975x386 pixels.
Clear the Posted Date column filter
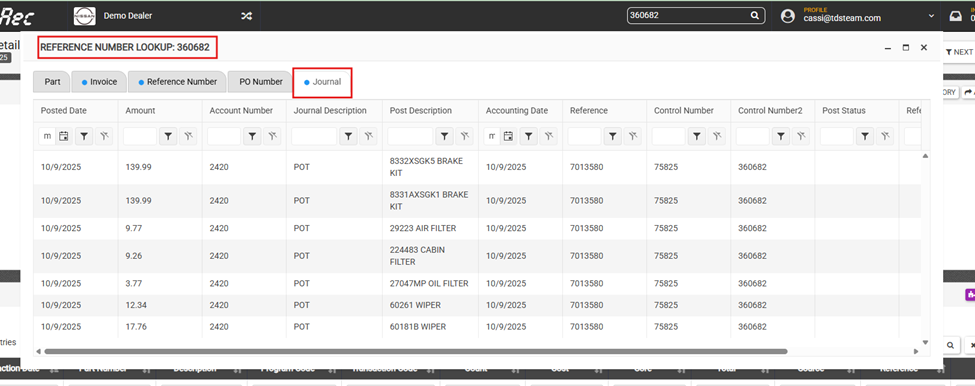(x=104, y=136)
